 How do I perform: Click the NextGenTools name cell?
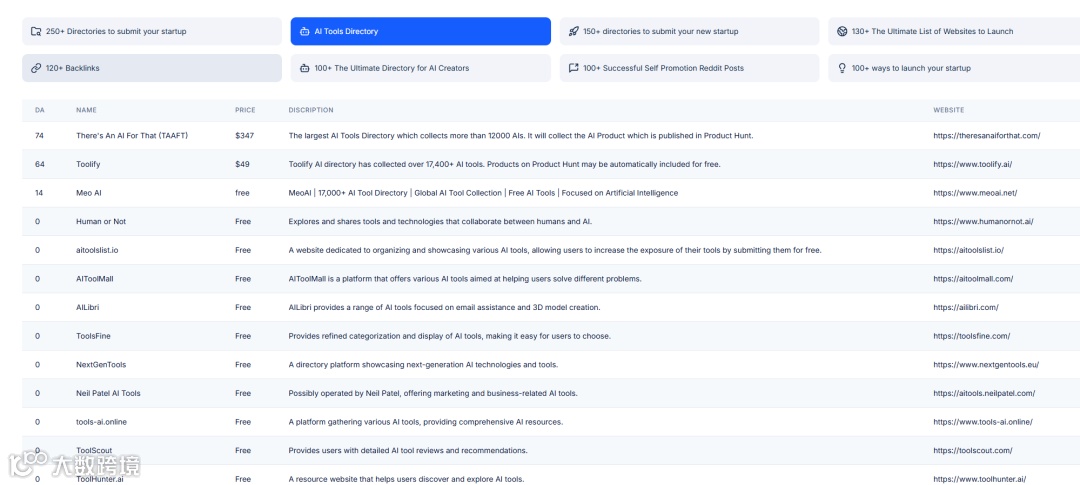(101, 364)
